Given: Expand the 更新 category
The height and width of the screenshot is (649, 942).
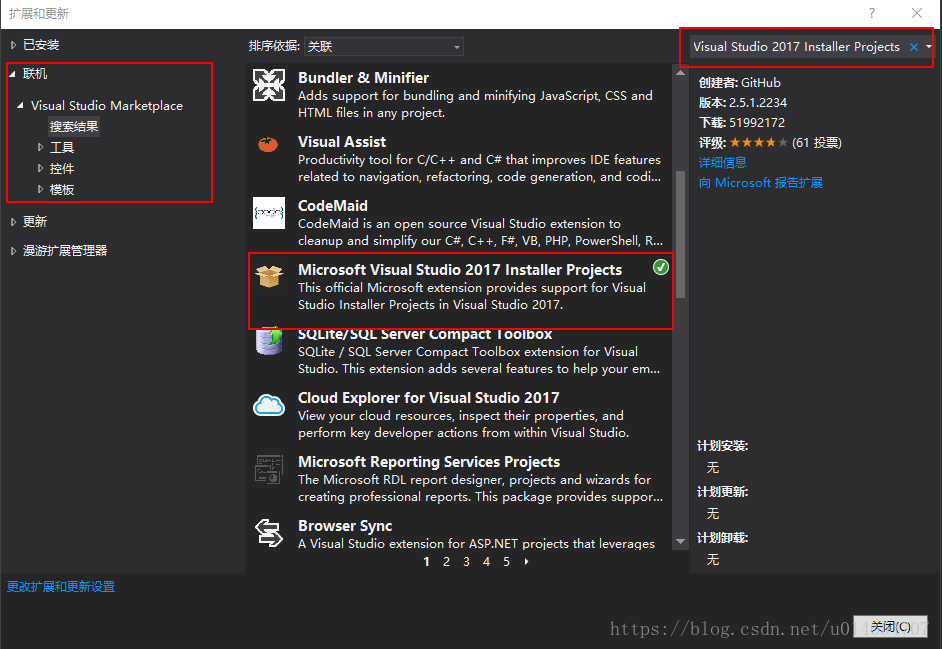Looking at the screenshot, I should 13,222.
